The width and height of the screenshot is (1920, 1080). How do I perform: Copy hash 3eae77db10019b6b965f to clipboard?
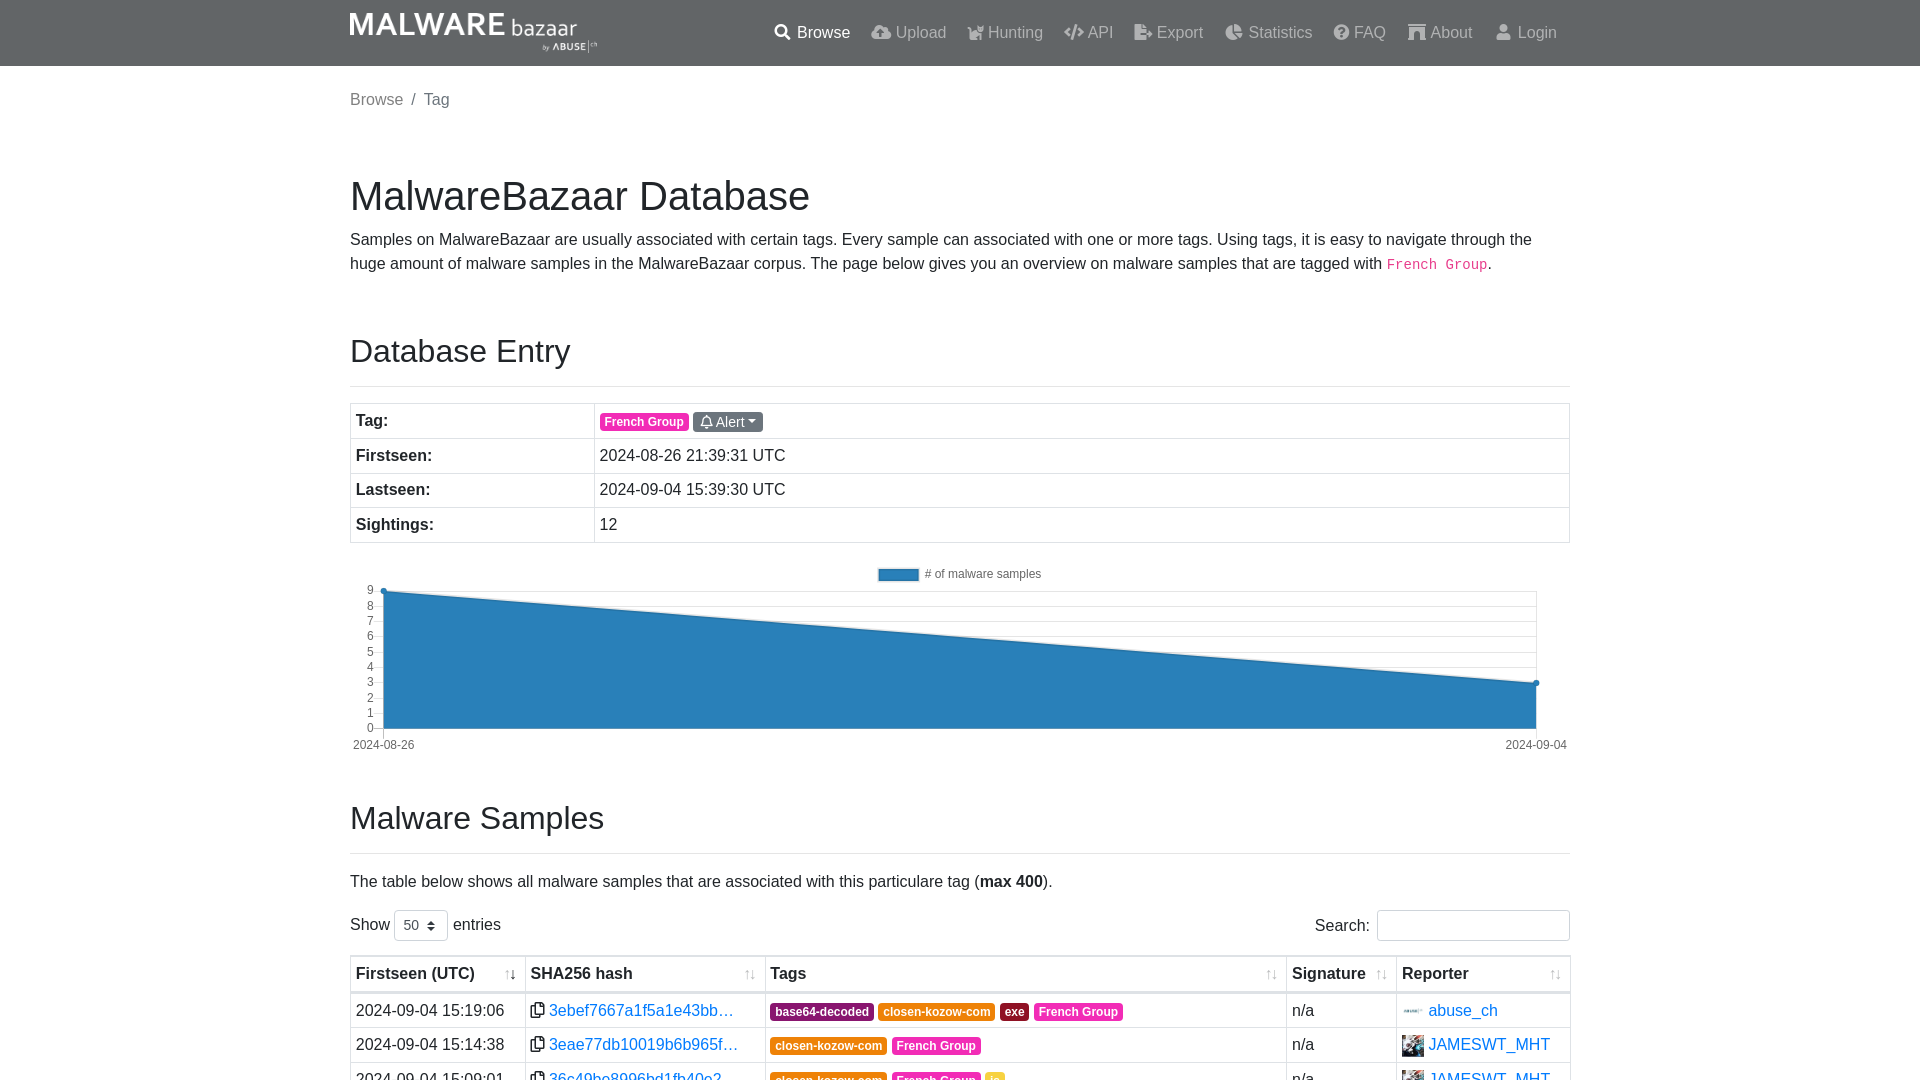coord(537,1044)
